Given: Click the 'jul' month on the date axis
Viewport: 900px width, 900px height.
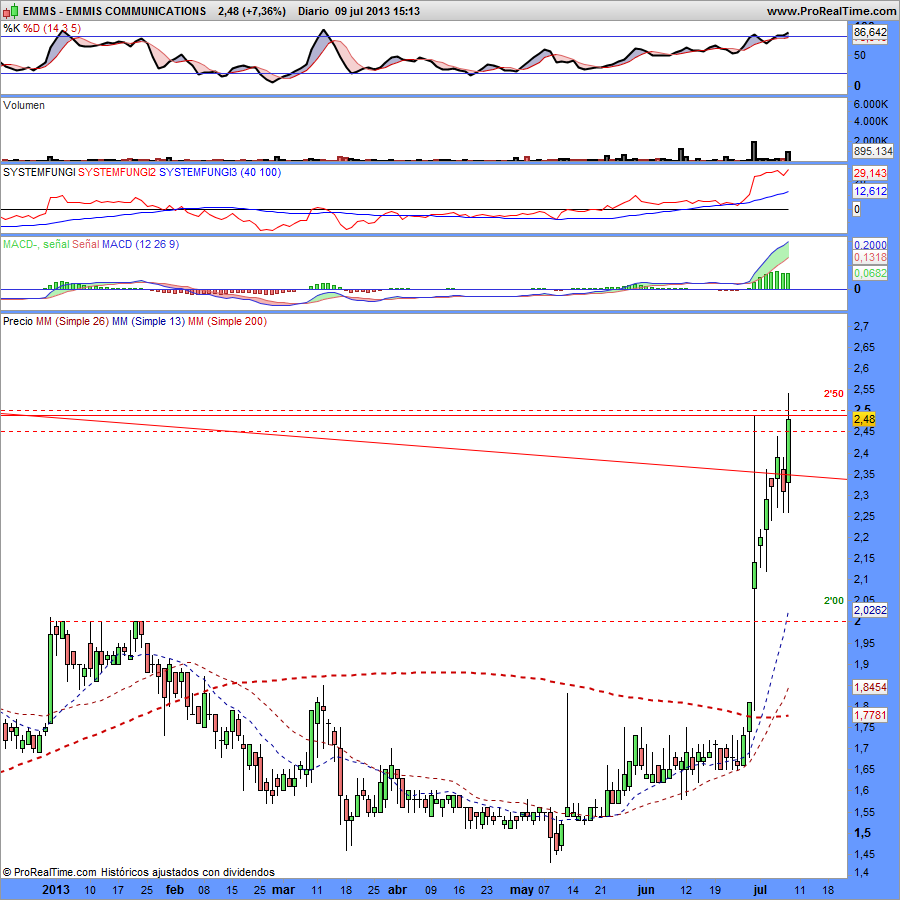Looking at the screenshot, I should 760,890.
